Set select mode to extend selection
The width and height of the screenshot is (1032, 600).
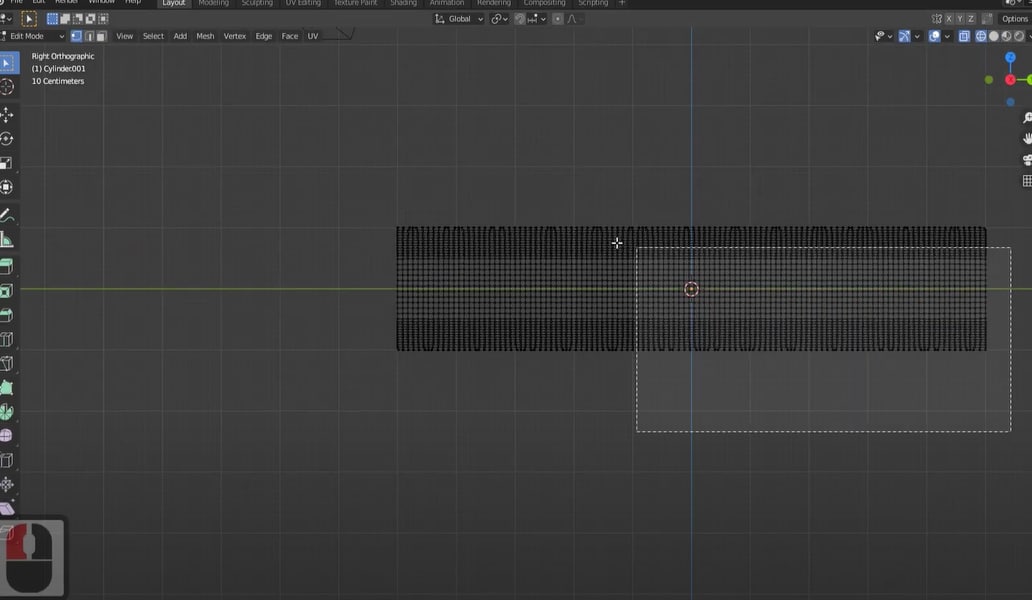pos(65,19)
